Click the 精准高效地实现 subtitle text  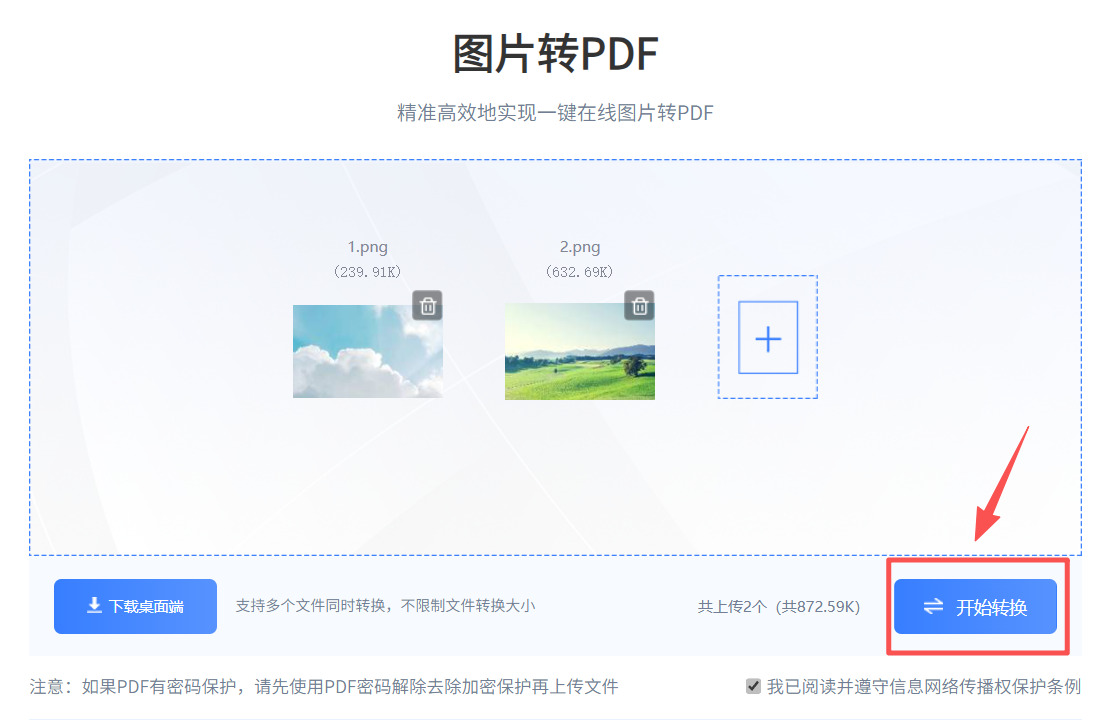coord(556,113)
